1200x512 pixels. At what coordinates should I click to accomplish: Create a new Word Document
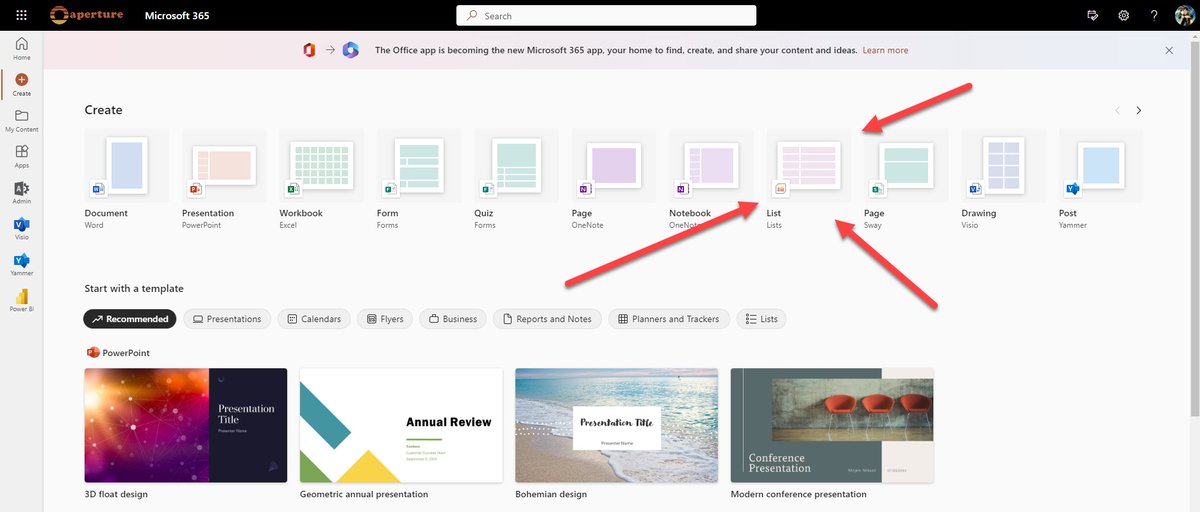click(126, 179)
